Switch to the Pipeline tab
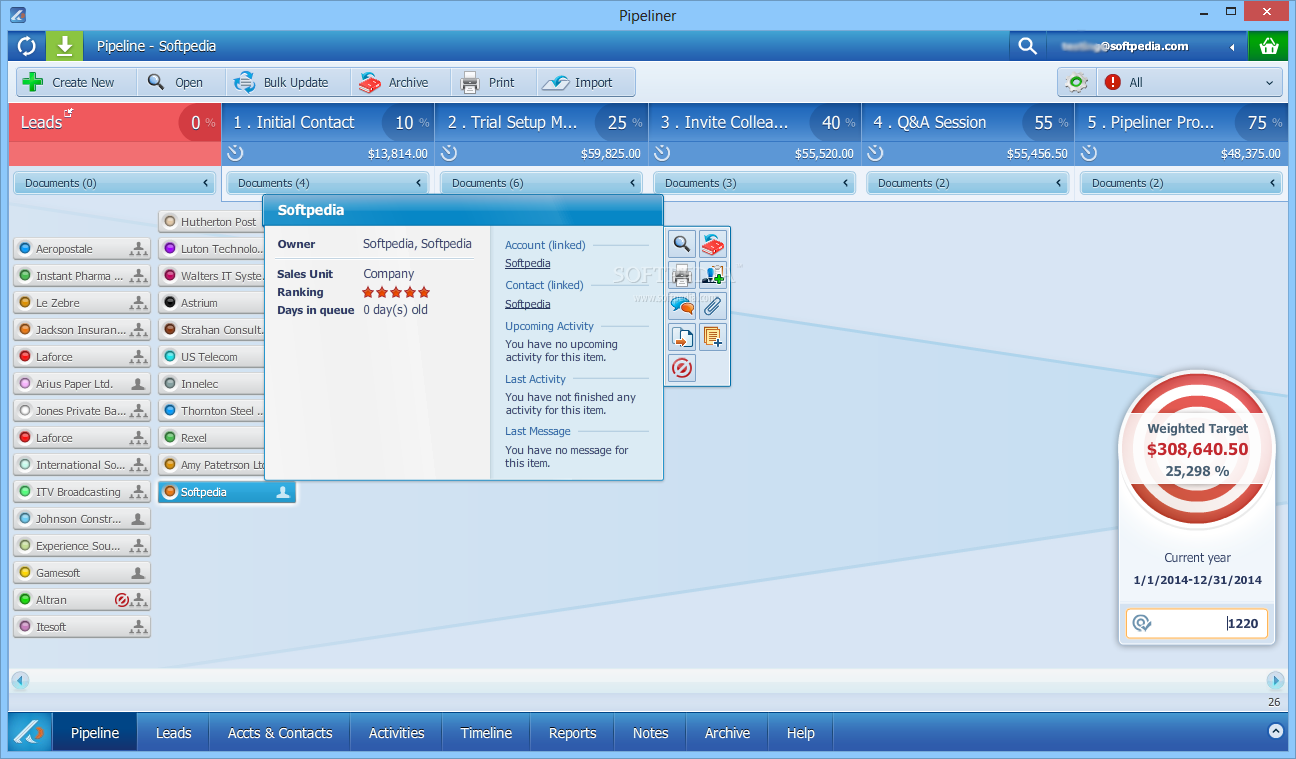Image resolution: width=1296 pixels, height=759 pixels. click(x=95, y=733)
